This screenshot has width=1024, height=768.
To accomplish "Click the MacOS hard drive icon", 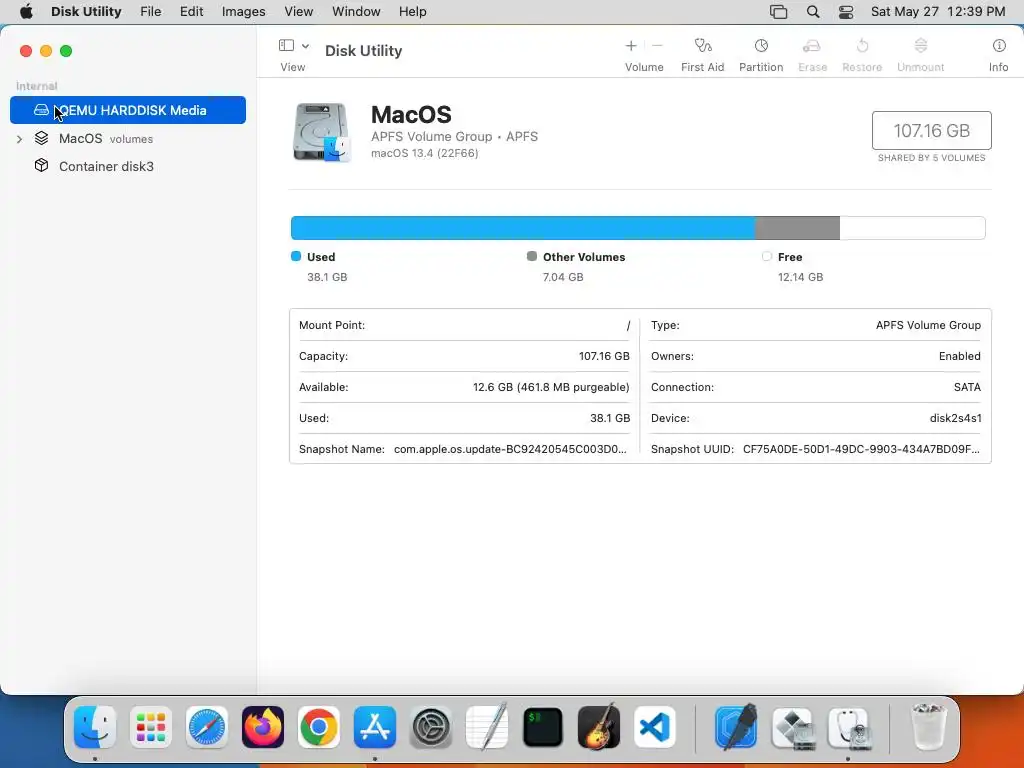I will (321, 132).
